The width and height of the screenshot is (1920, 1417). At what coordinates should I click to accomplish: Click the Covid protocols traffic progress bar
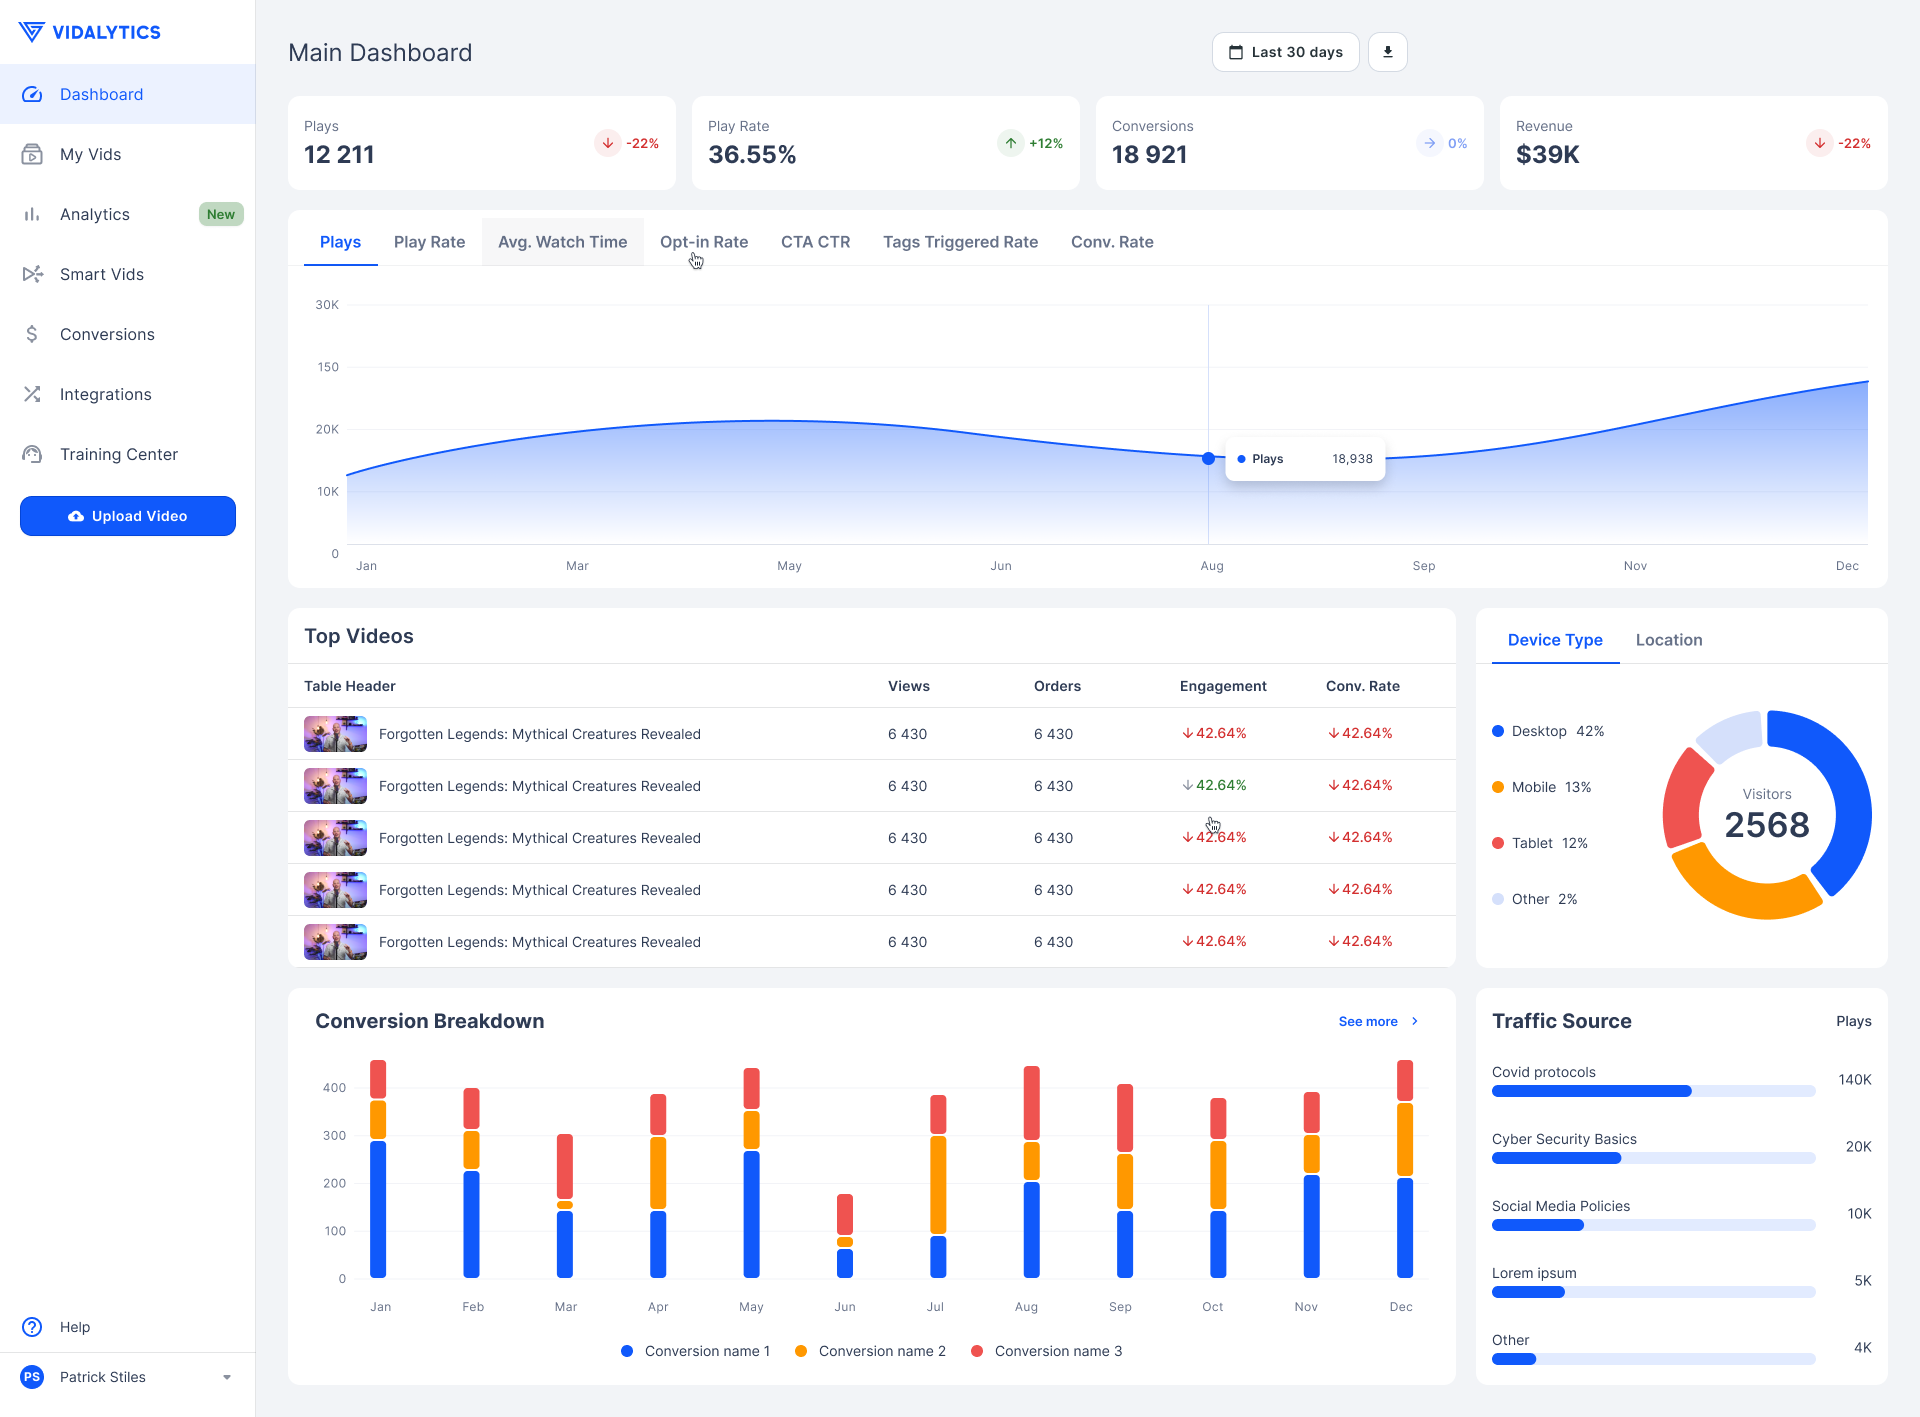(1652, 1091)
